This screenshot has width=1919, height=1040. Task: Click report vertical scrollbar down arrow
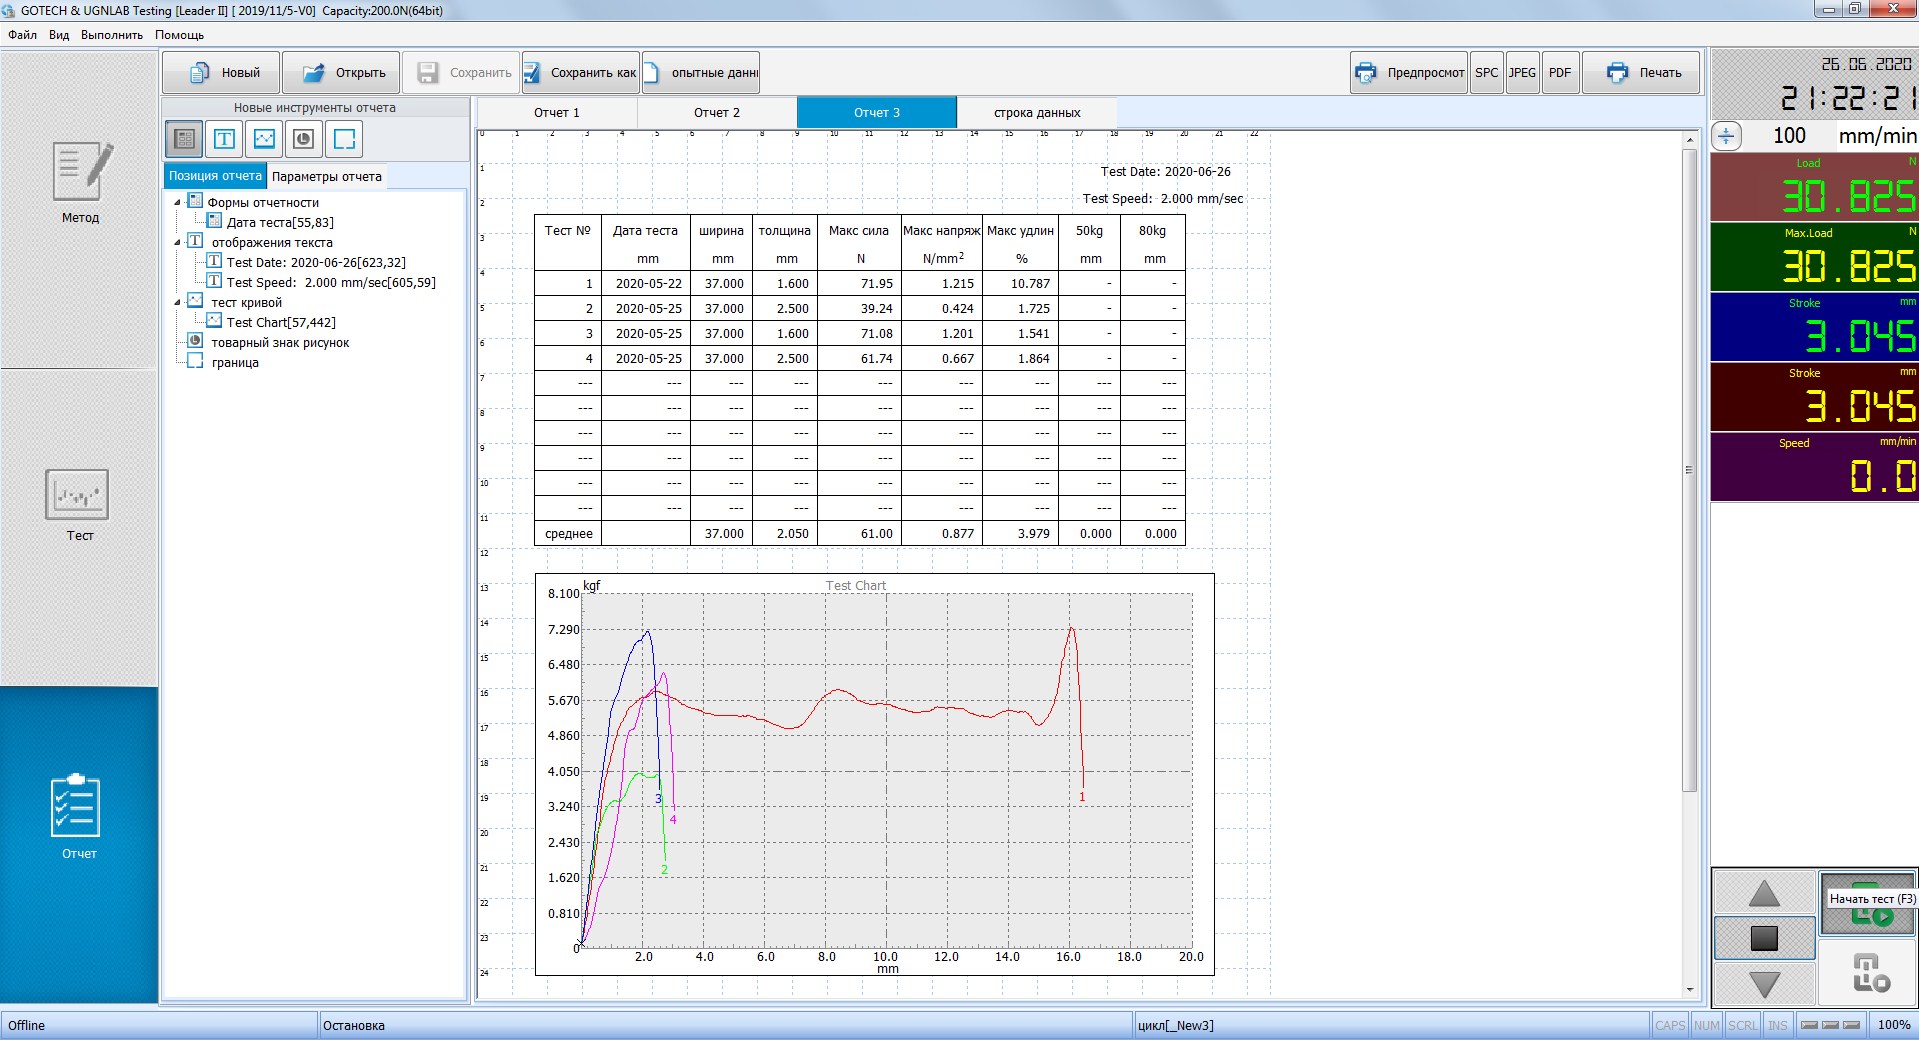(x=1690, y=990)
